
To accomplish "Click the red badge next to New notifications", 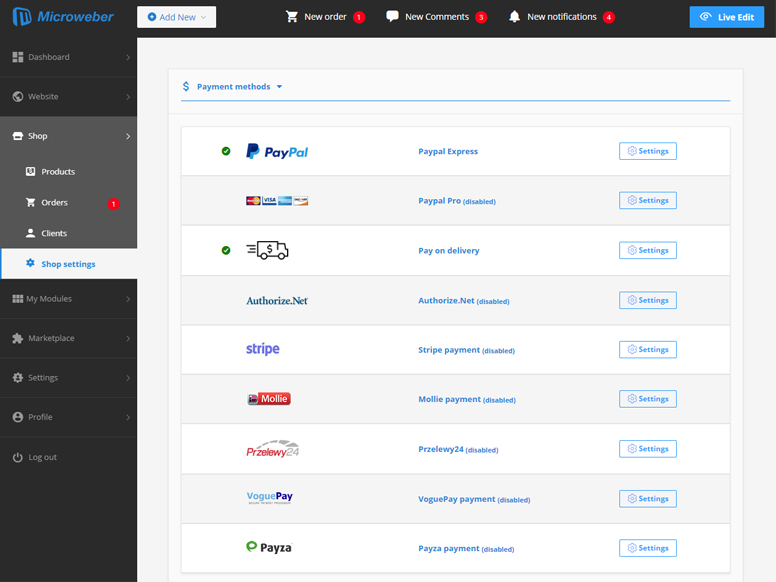I will [x=609, y=17].
